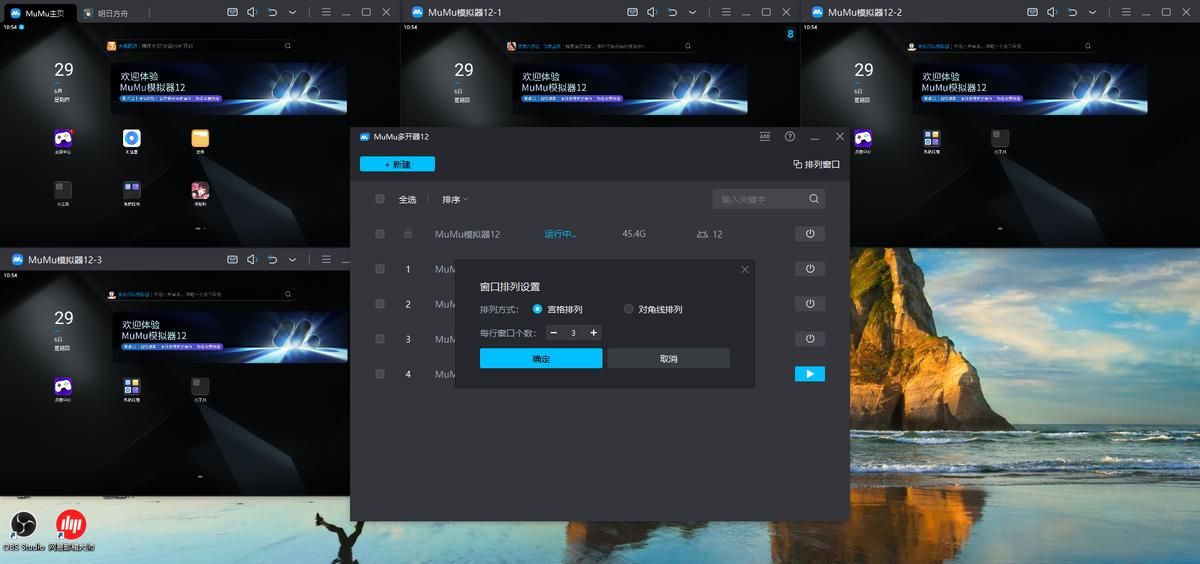Click the 确定 confirm button
The image size is (1200, 564).
[x=541, y=358]
